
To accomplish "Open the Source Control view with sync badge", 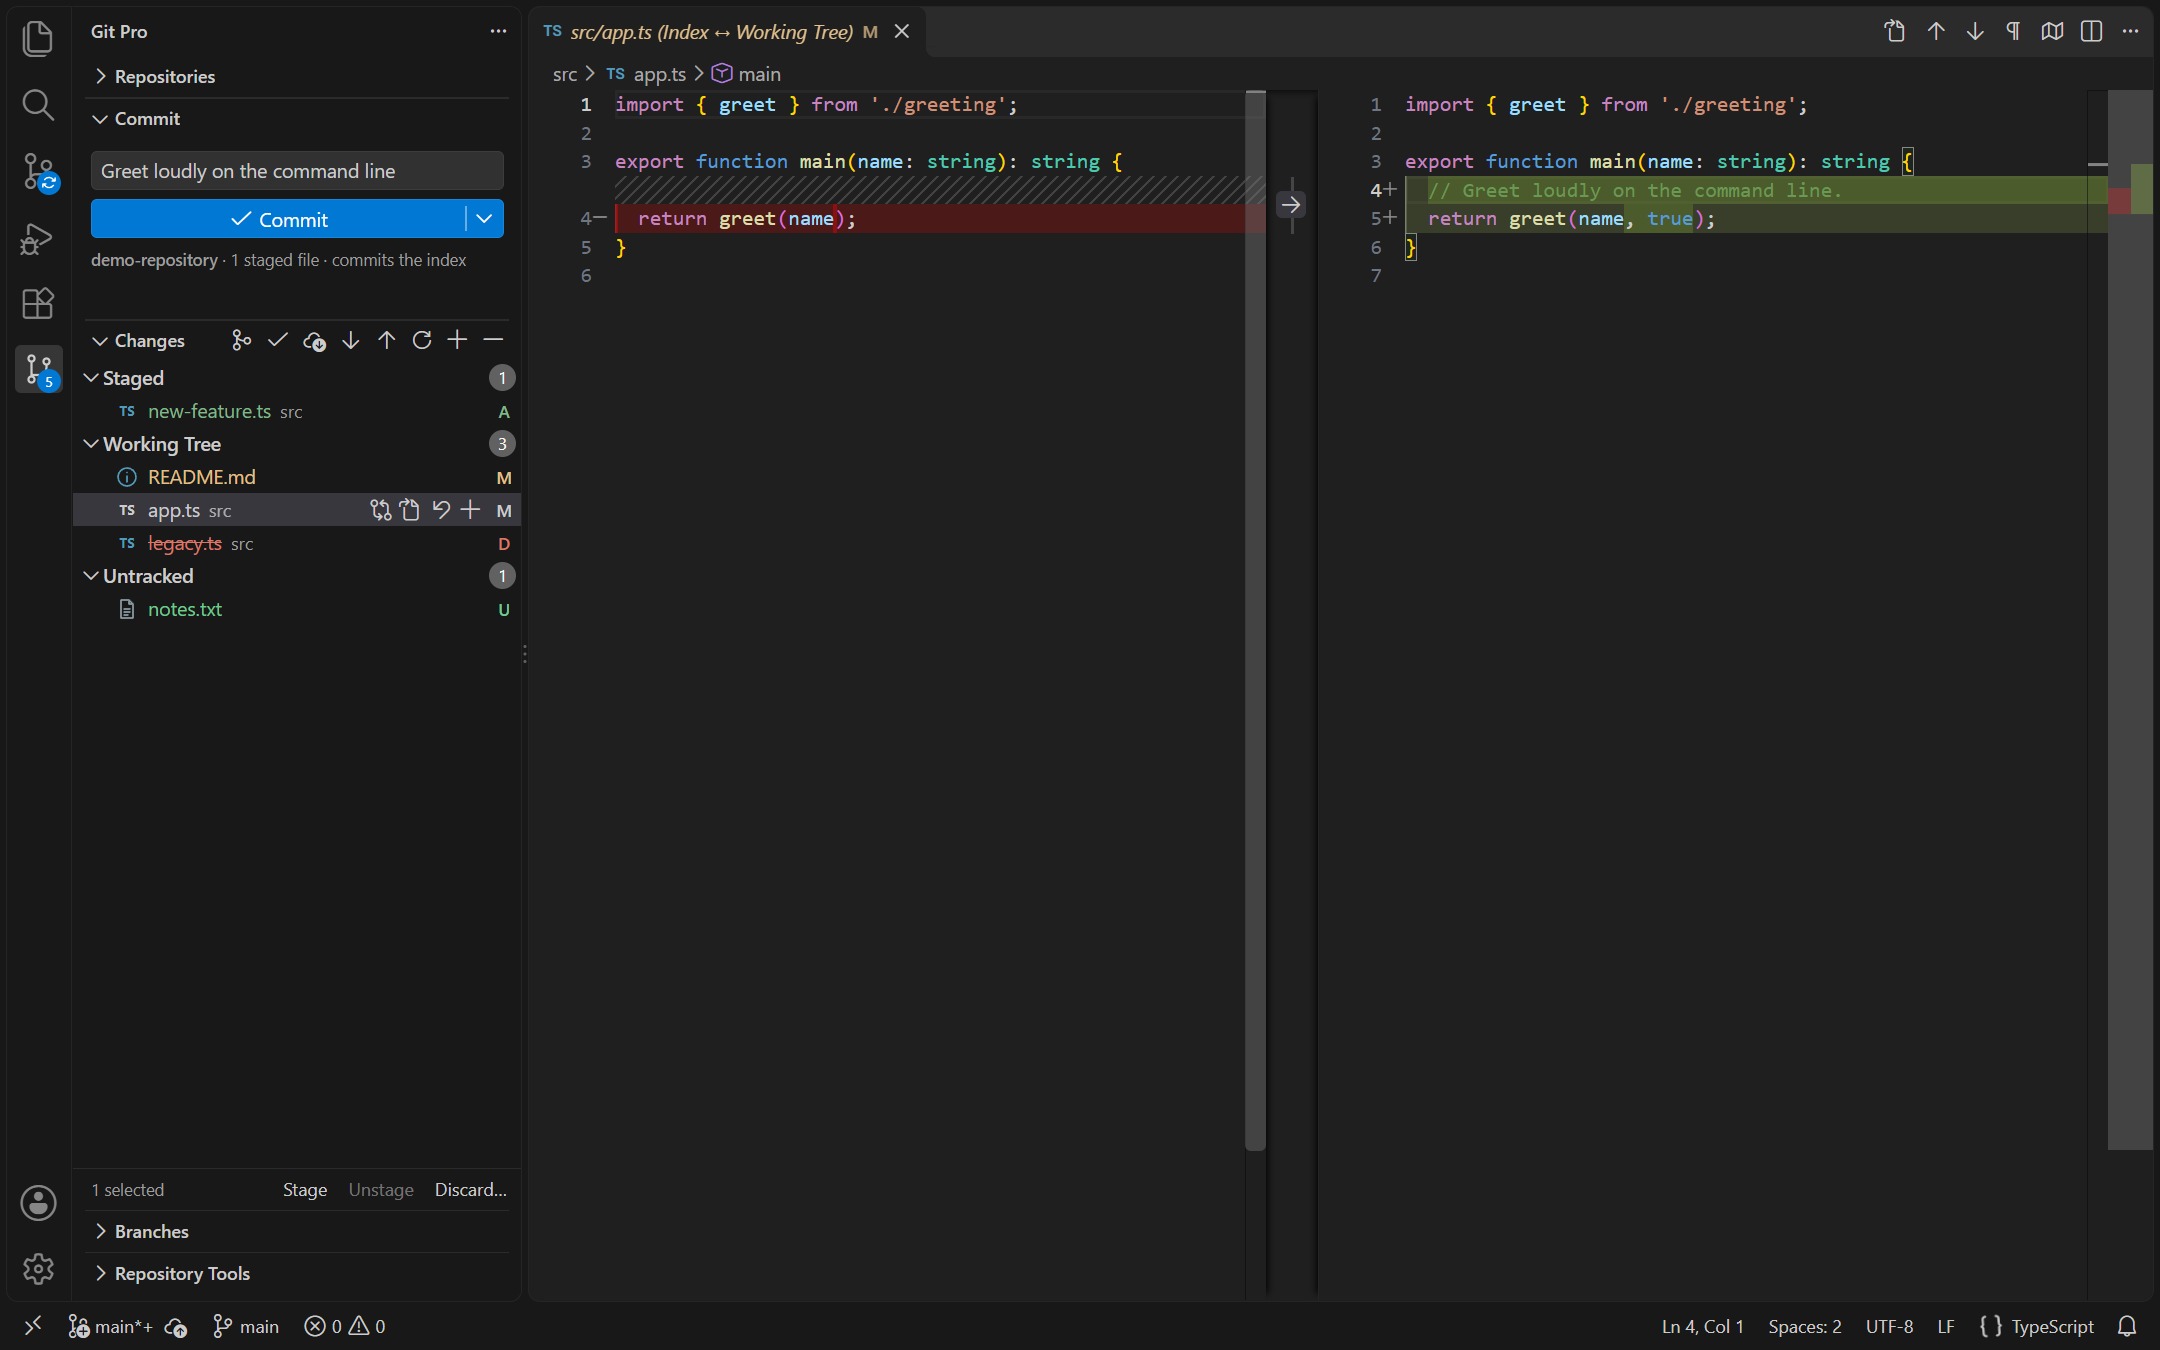I will click(38, 171).
